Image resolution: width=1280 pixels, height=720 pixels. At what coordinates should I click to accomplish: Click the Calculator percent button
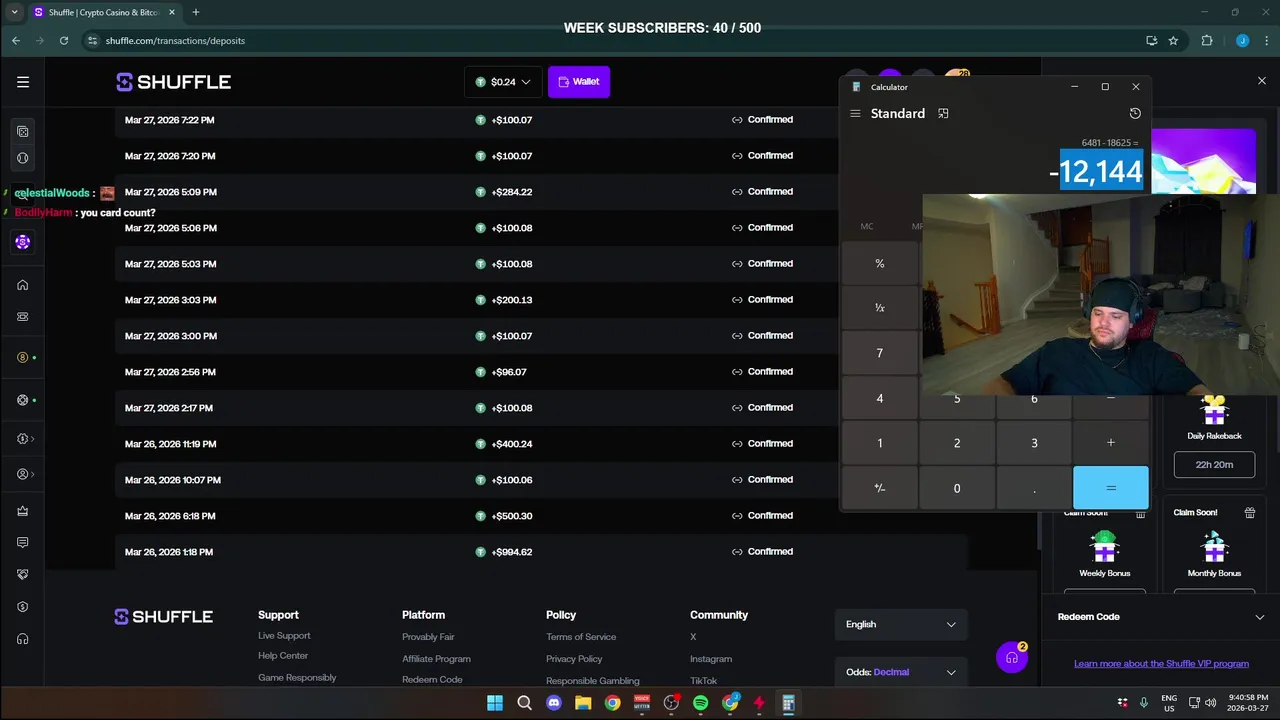[x=880, y=264]
